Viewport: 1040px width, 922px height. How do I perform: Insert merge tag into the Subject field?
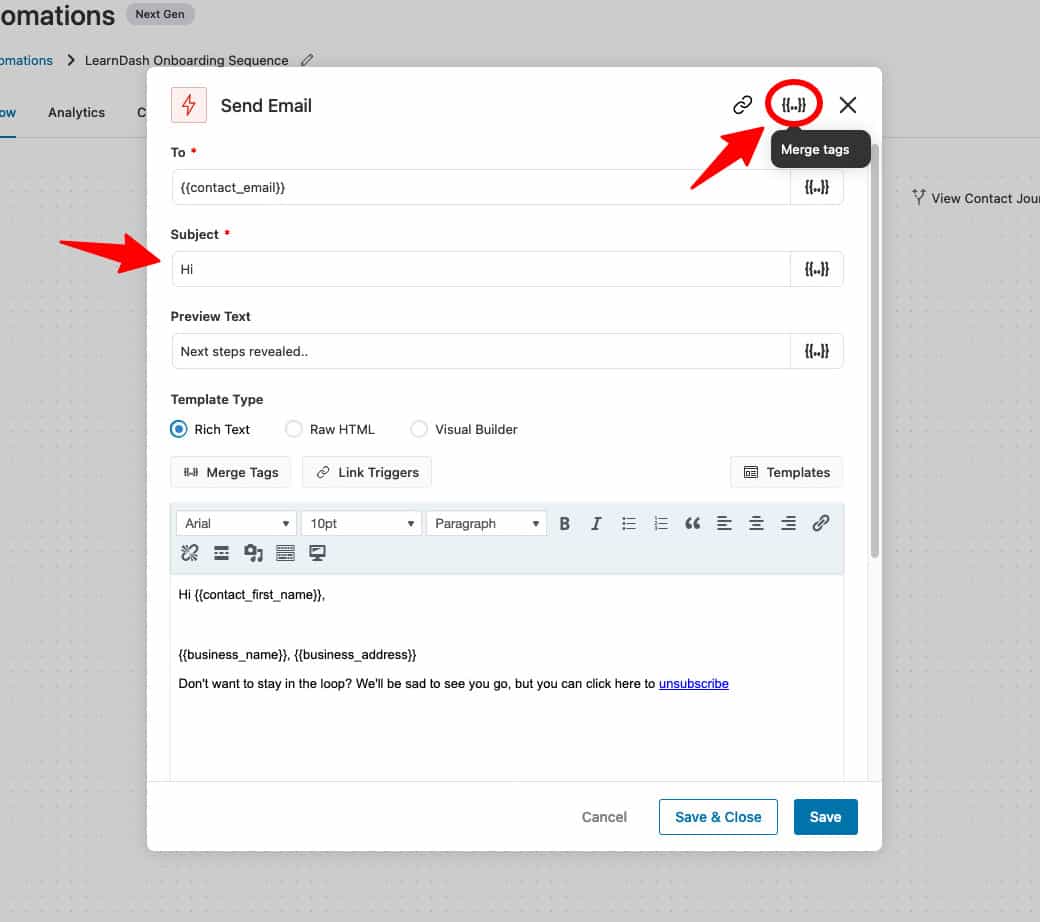pos(817,268)
